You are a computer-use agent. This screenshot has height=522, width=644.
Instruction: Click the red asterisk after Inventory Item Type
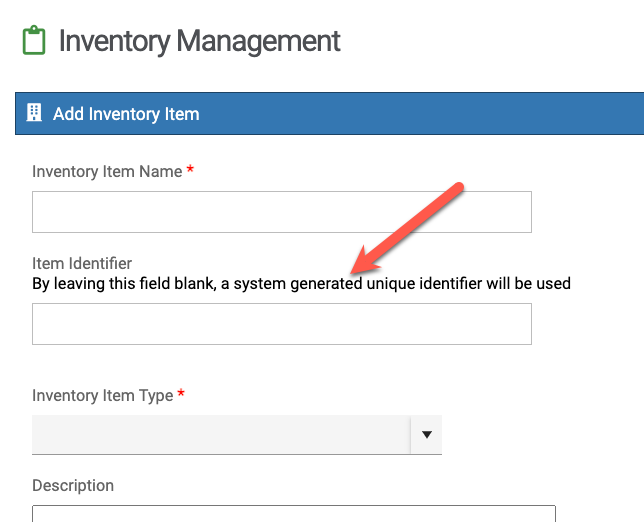[181, 395]
